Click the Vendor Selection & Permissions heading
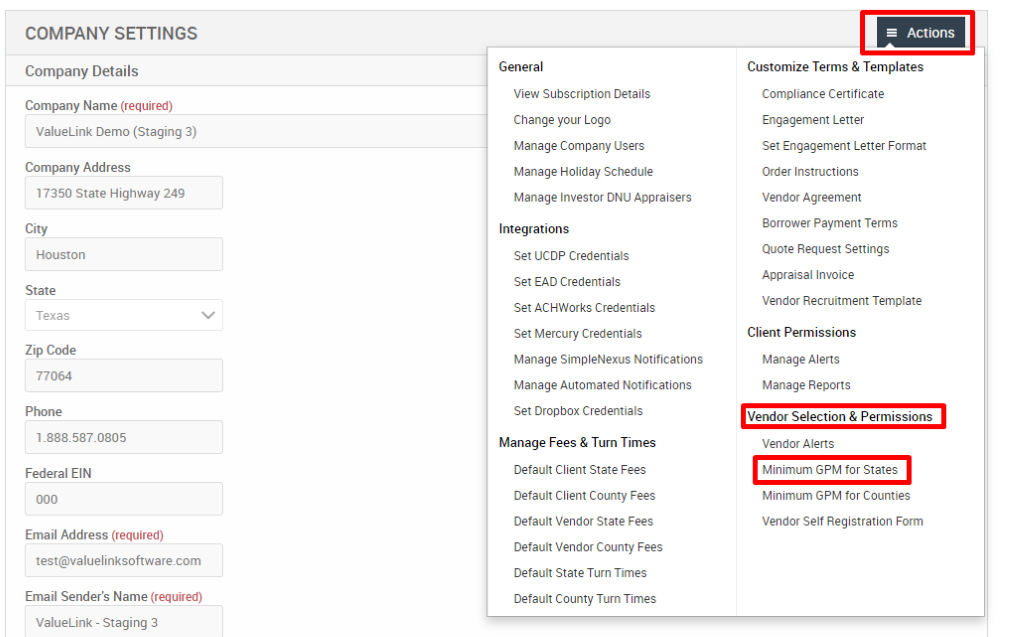The image size is (1024, 637). (x=840, y=417)
